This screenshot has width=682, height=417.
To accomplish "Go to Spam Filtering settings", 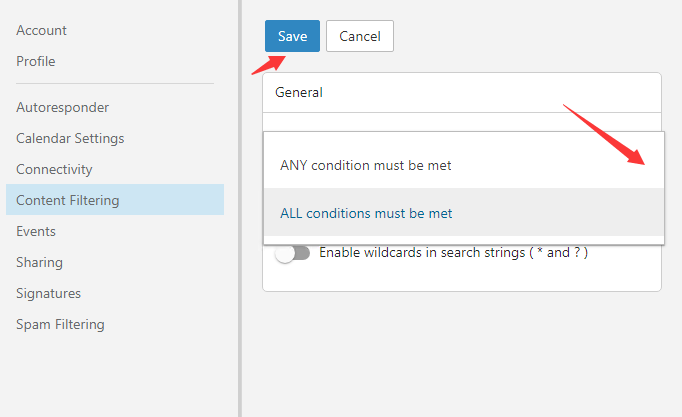I will point(60,324).
